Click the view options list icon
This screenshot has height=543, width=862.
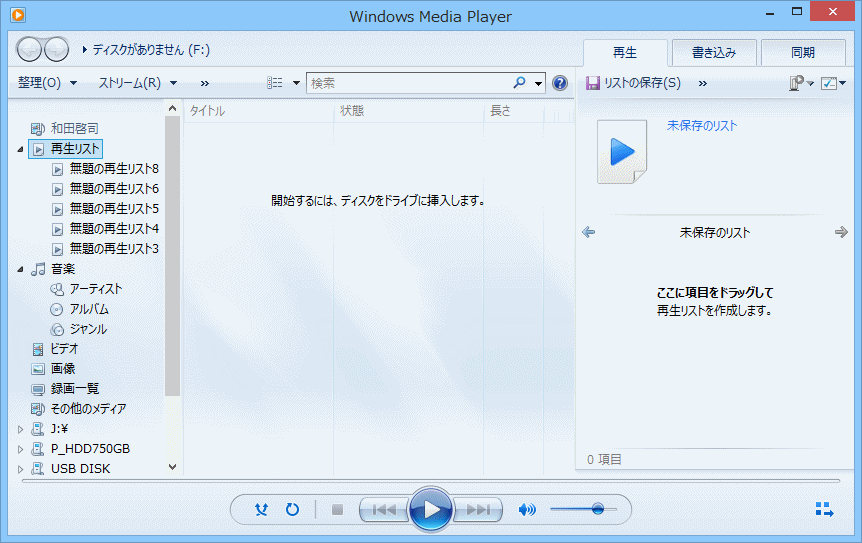(275, 83)
